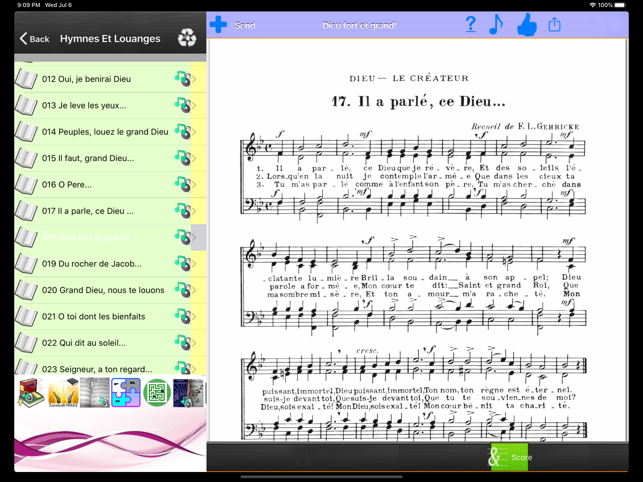Select hymn 016 O Pere...
The height and width of the screenshot is (482, 643).
tap(110, 185)
